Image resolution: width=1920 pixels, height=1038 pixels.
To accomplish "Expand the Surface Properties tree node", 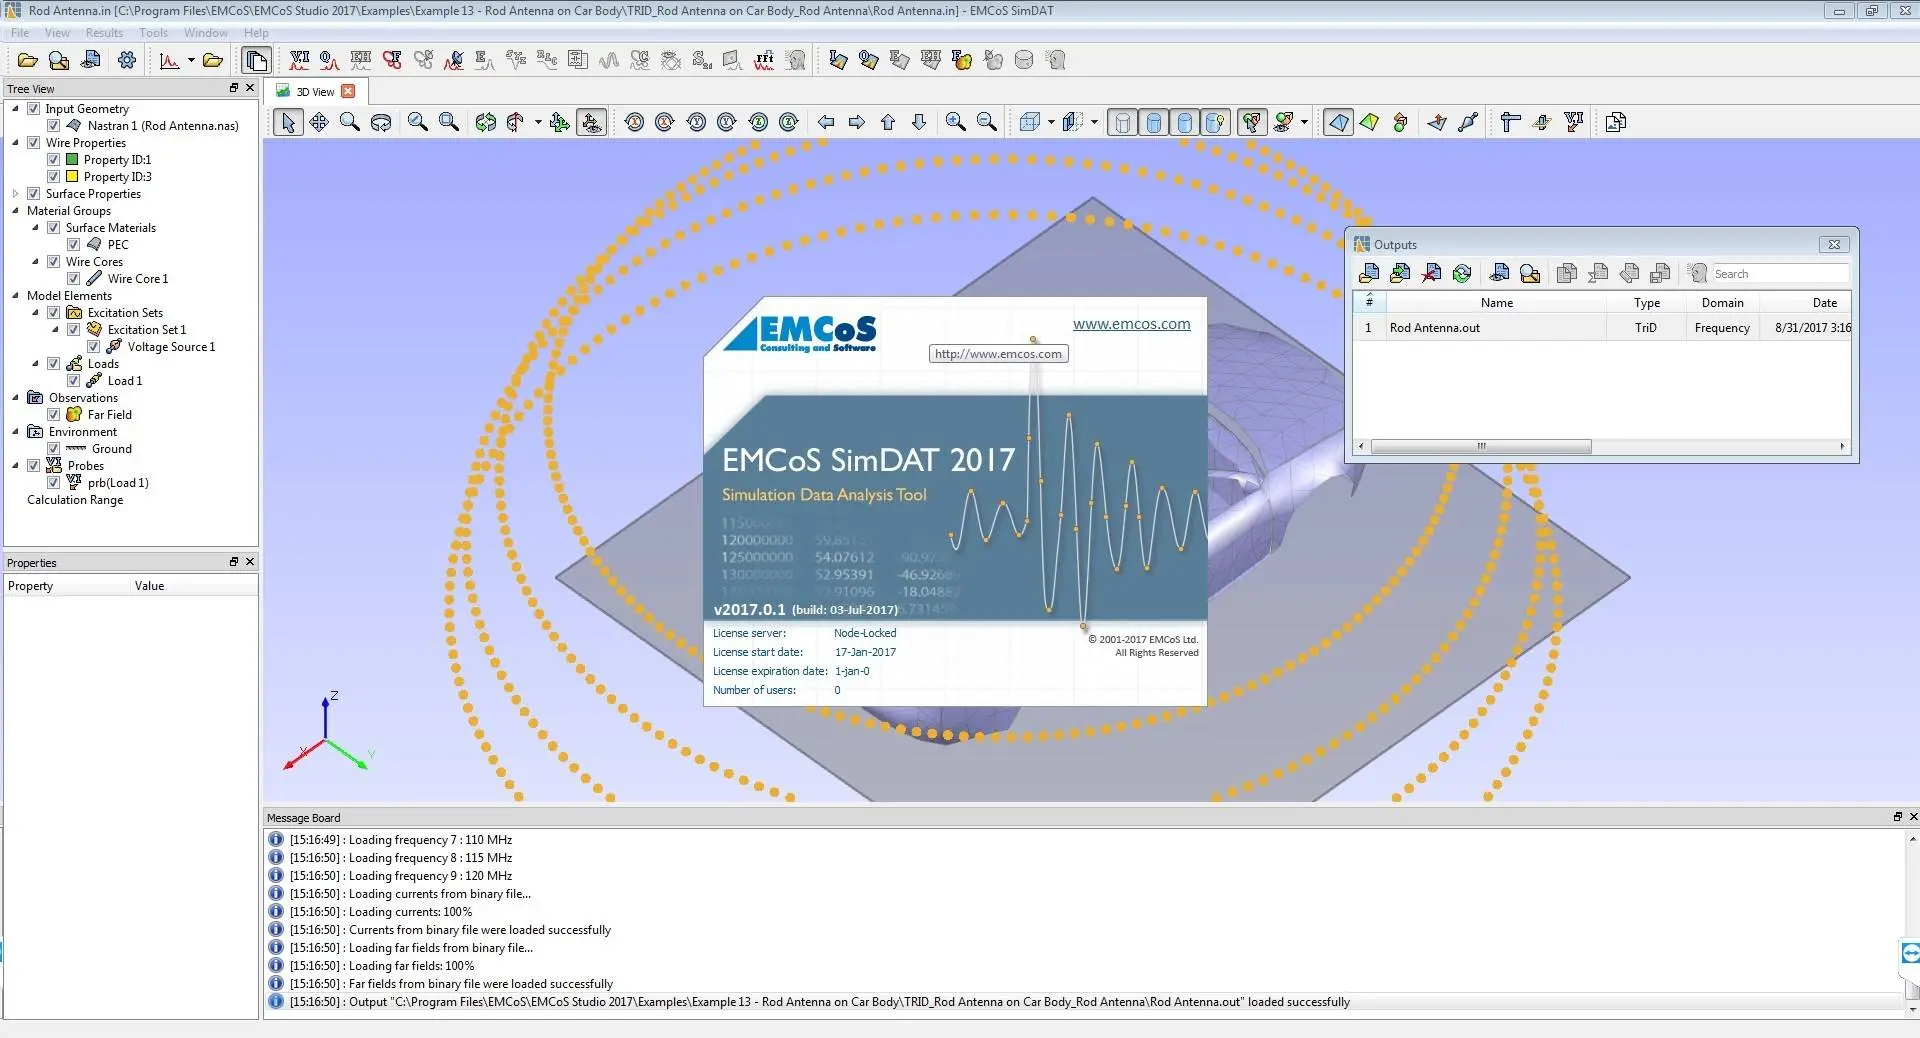I will click(15, 193).
